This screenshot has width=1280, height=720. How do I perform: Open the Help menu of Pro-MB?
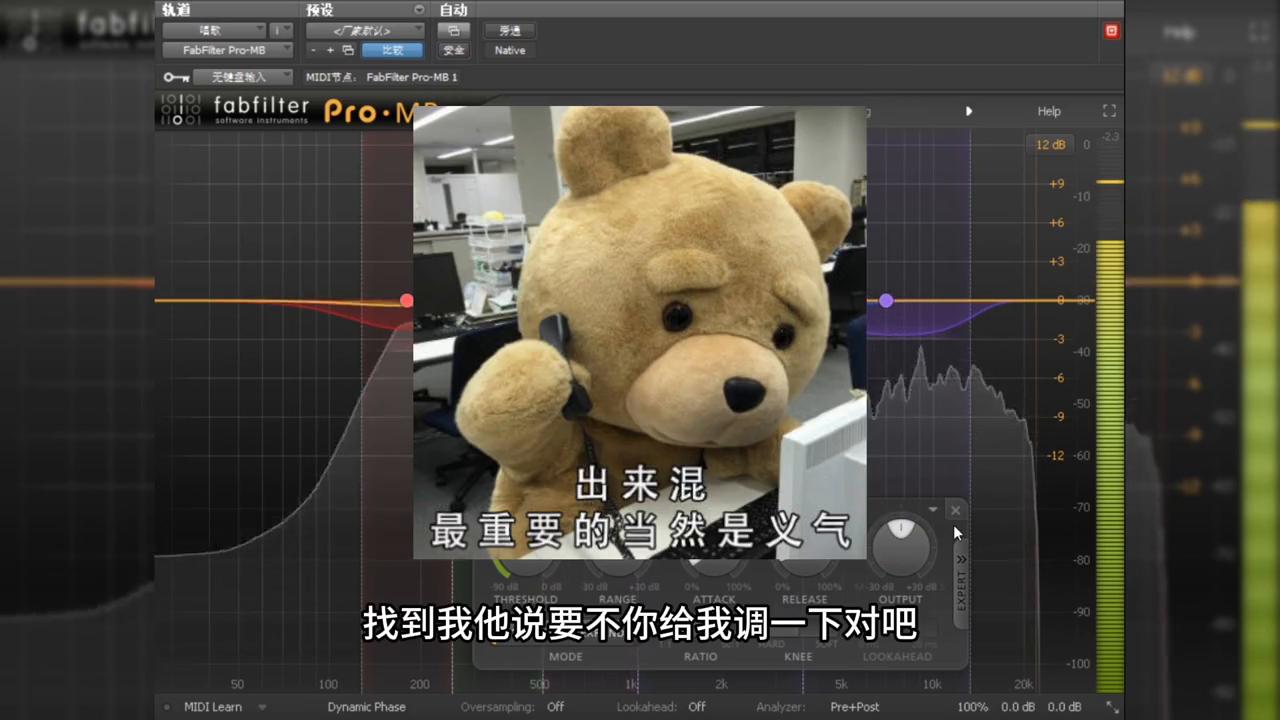pyautogui.click(x=1048, y=111)
